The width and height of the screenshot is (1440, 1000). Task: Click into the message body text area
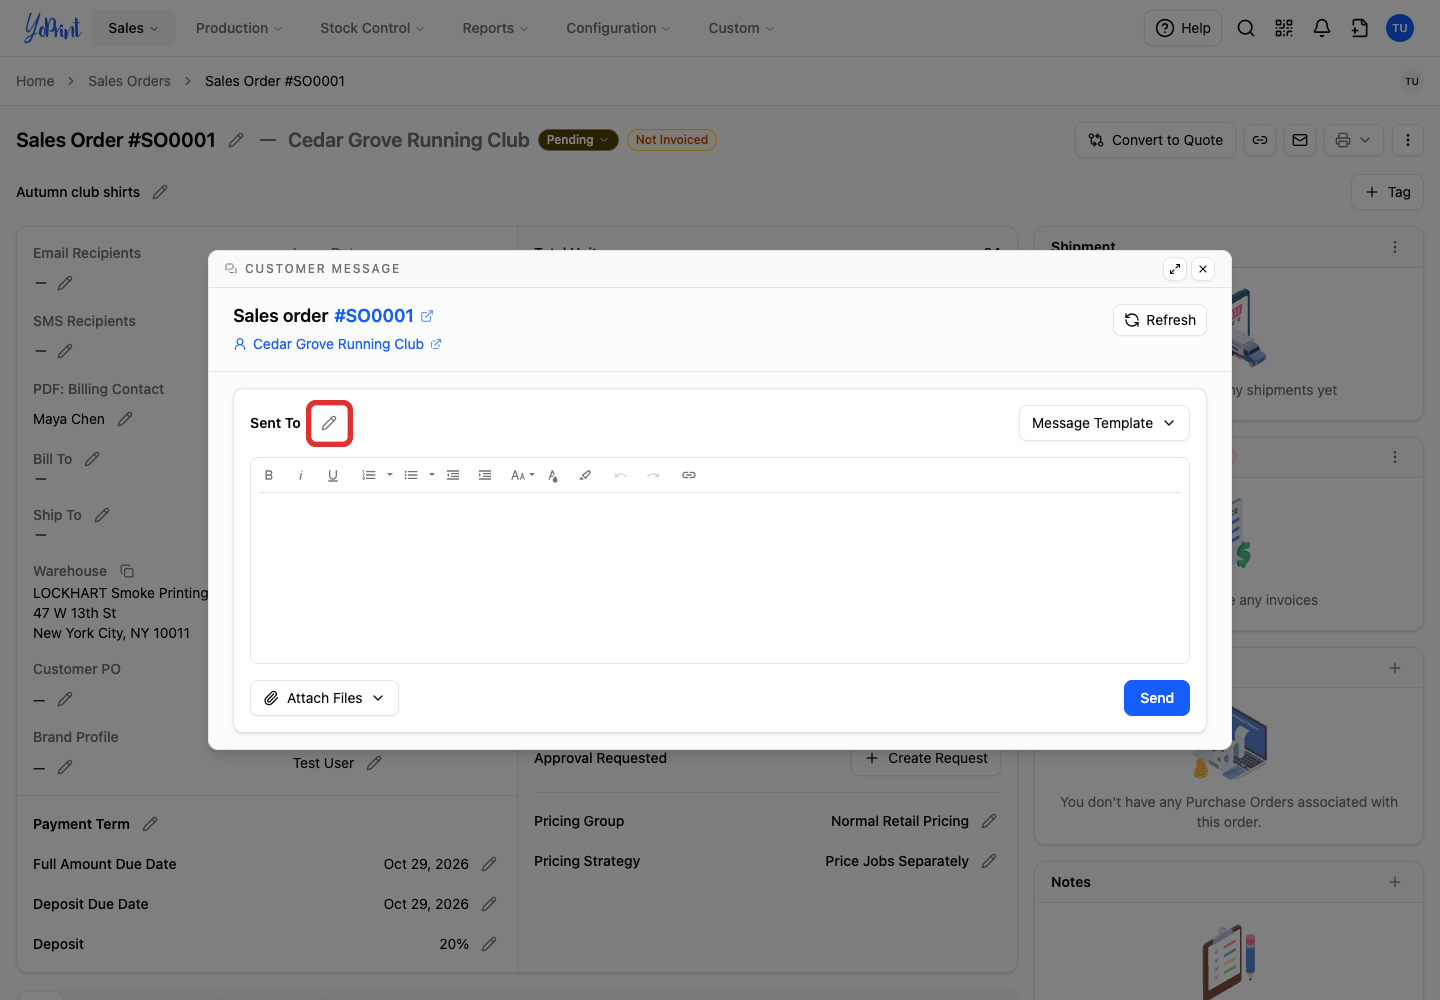[x=720, y=577]
